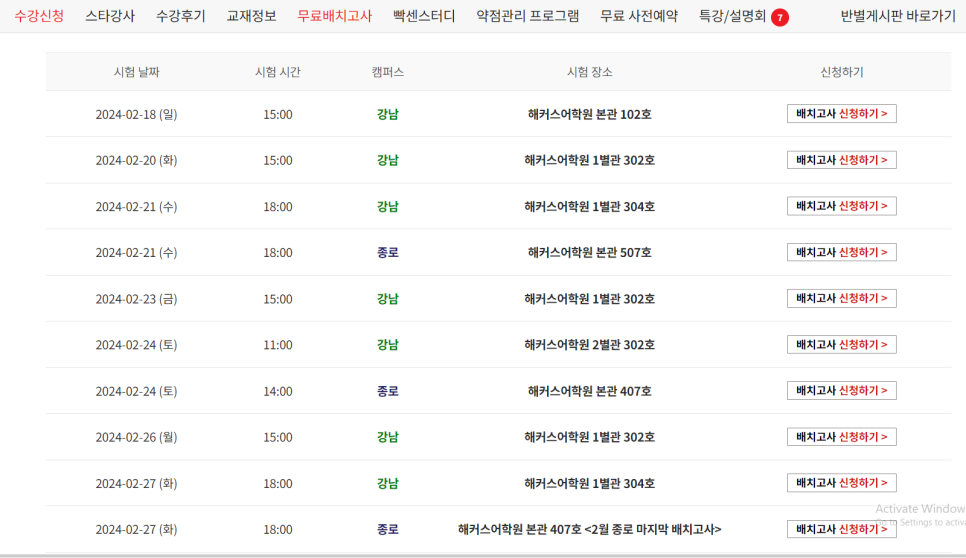Viewport: 966px width, 558px height.
Task: Apply for 02-21 종로 본관 507호 test
Action: [842, 253]
